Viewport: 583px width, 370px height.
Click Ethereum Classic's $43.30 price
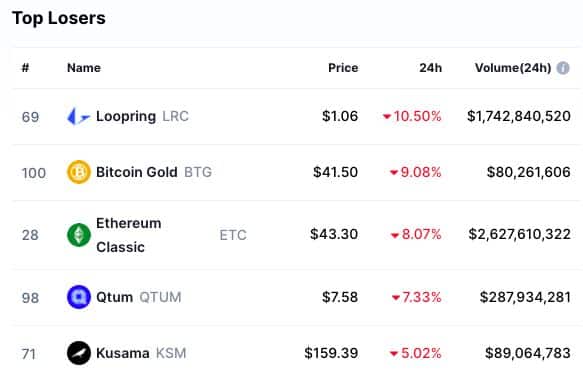(x=334, y=234)
